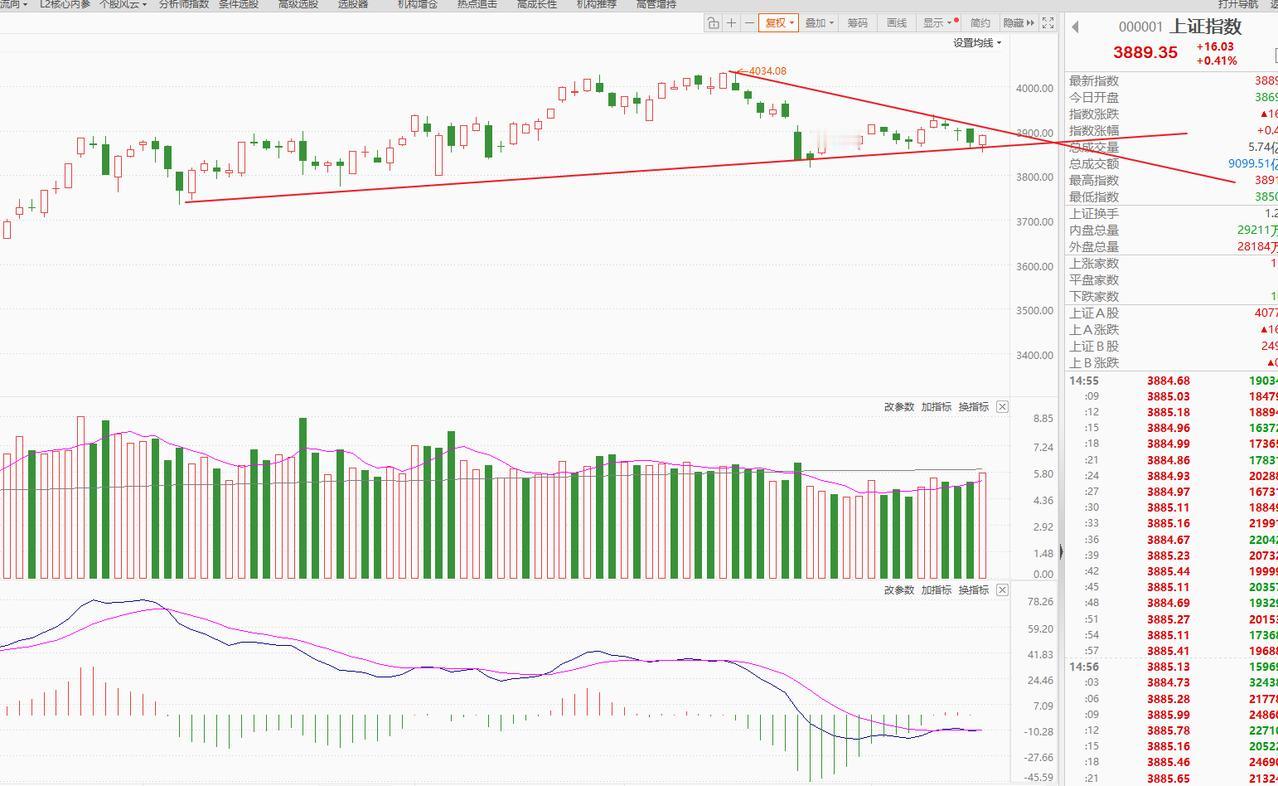The image size is (1278, 786).
Task: Switch to 简约 view
Action: [x=980, y=23]
